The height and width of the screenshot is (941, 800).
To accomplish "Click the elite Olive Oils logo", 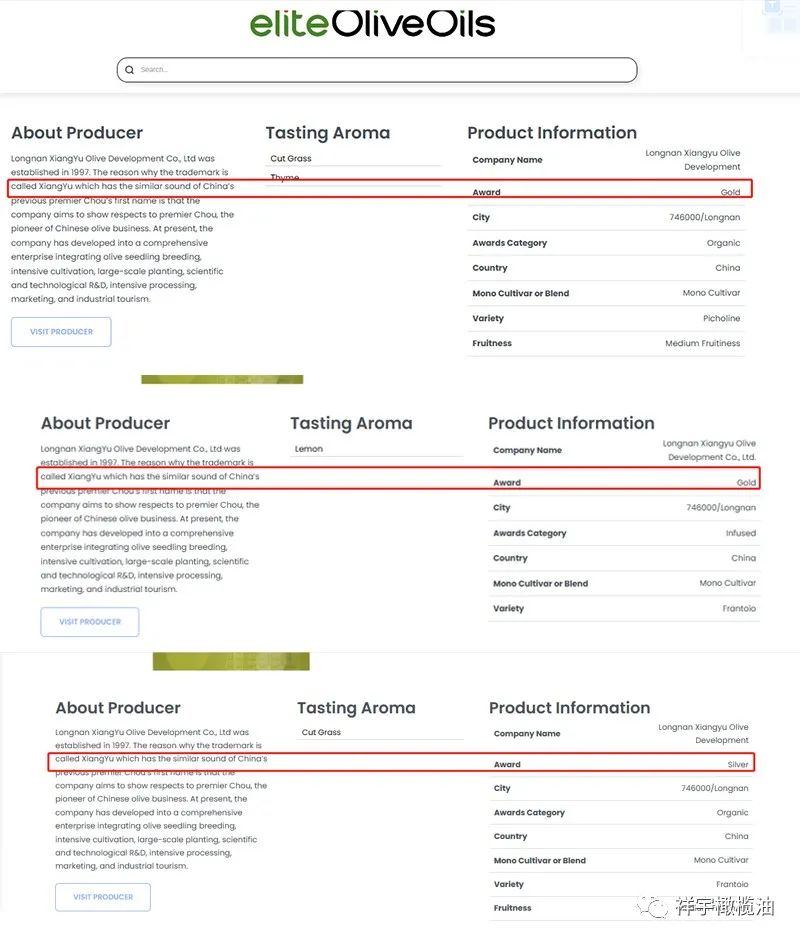I will pos(372,24).
